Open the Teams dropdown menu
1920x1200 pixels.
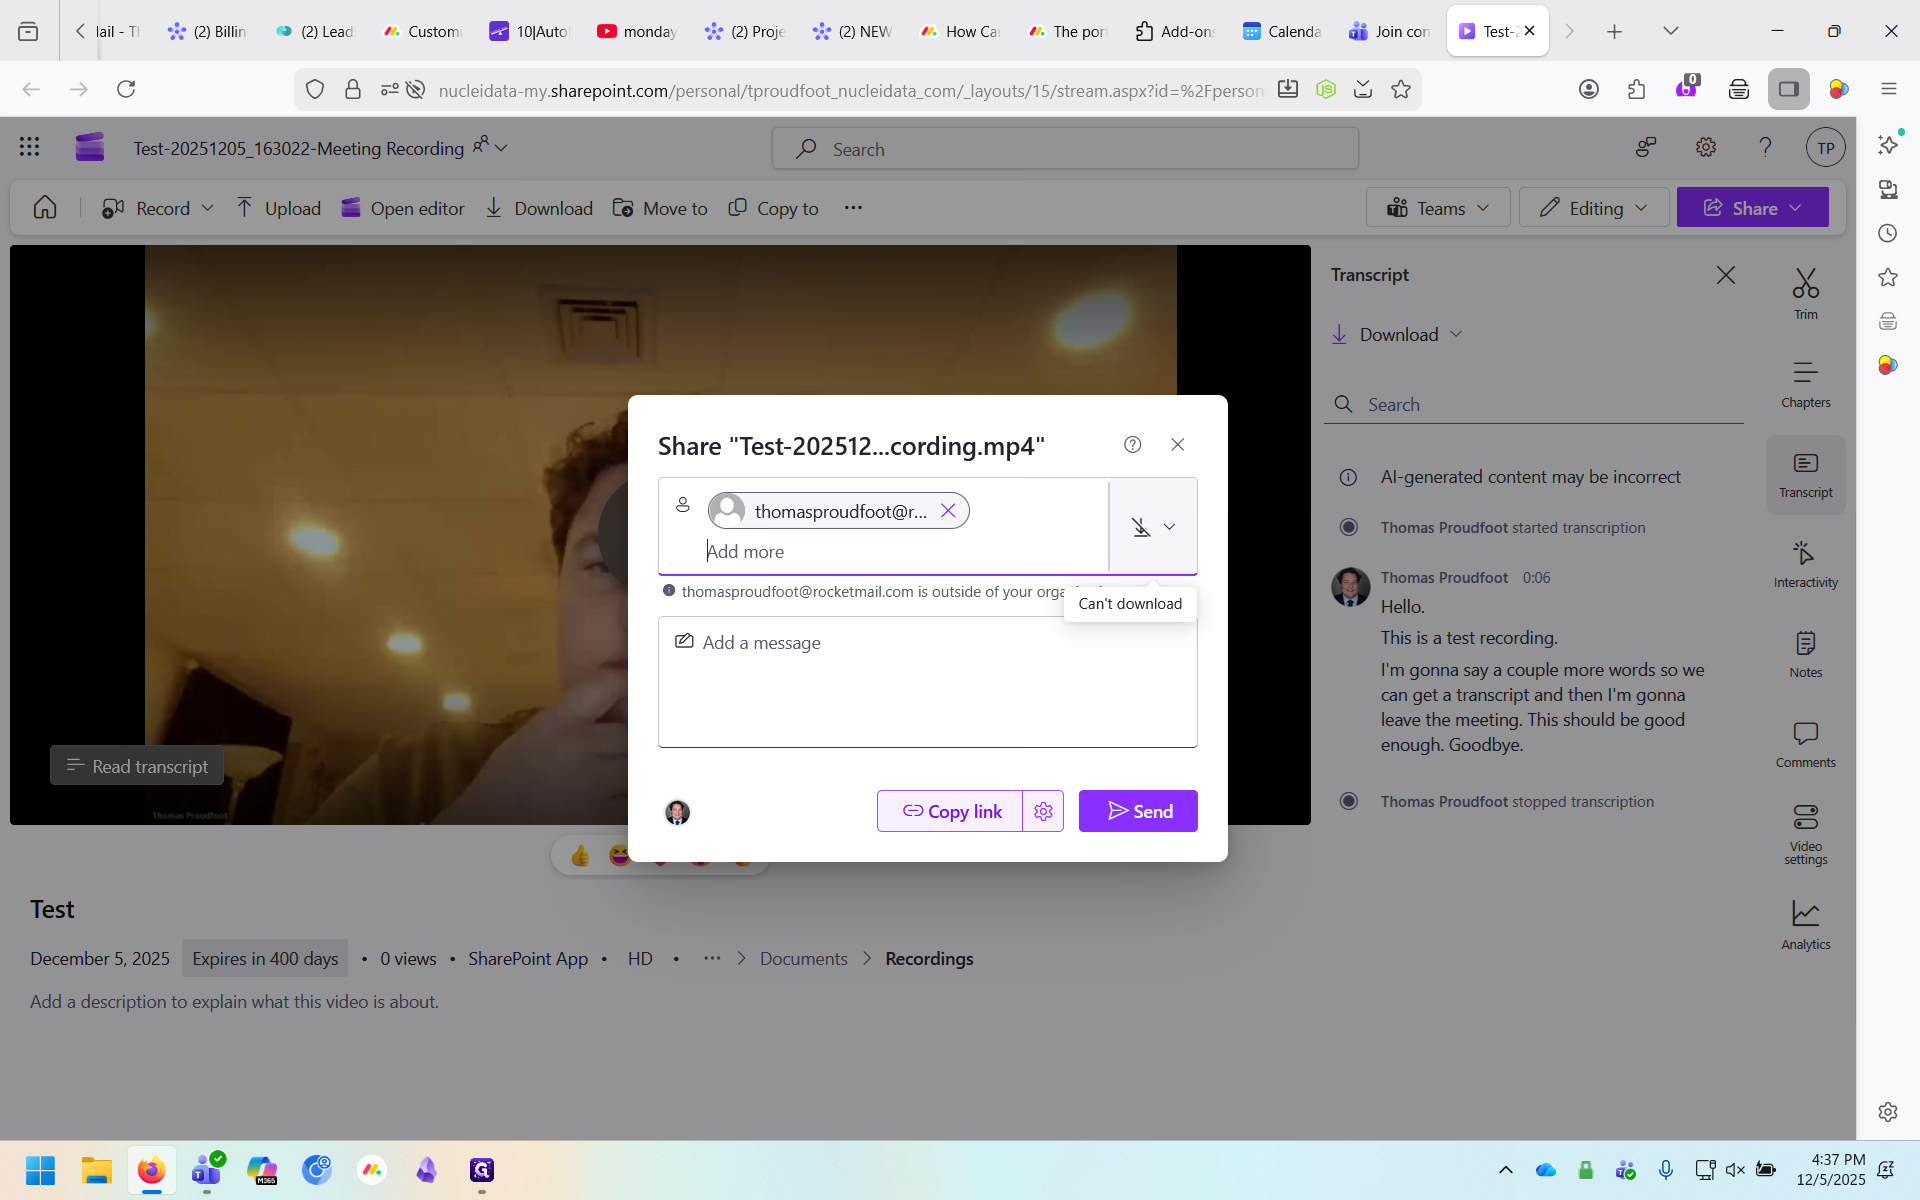pos(1438,208)
